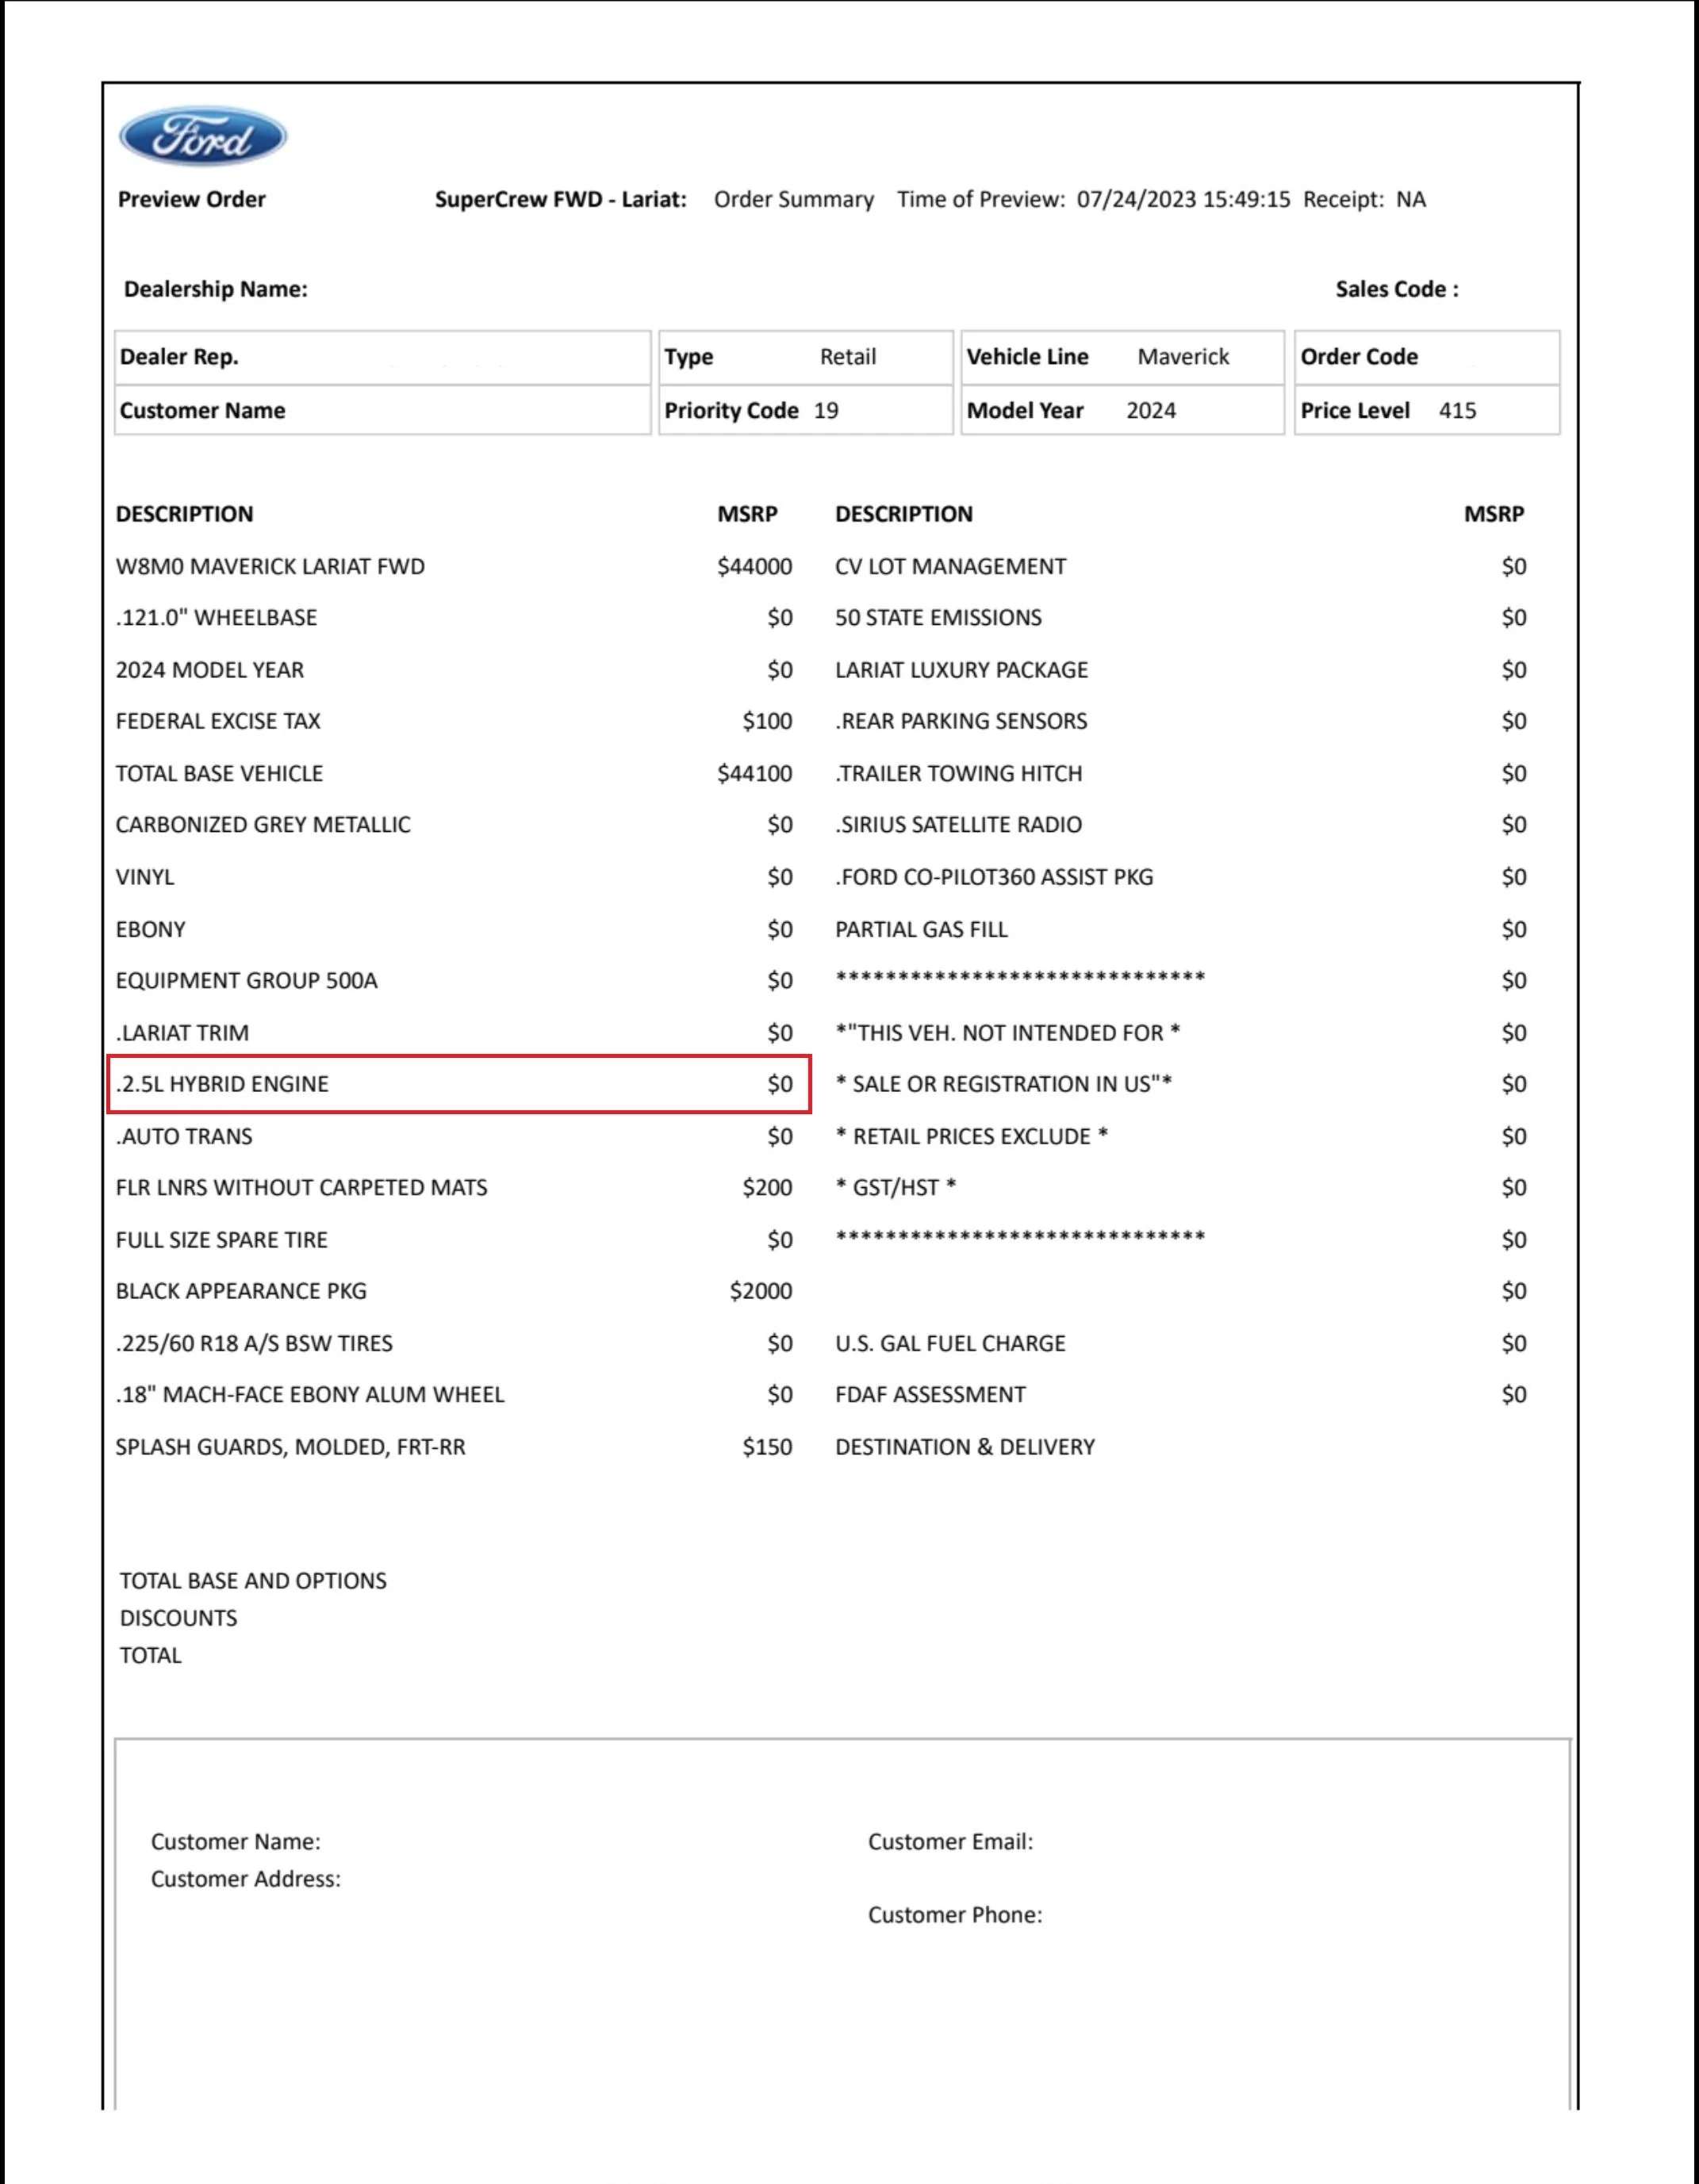
Task: Click the Customer Name table cell
Action: [x=383, y=410]
